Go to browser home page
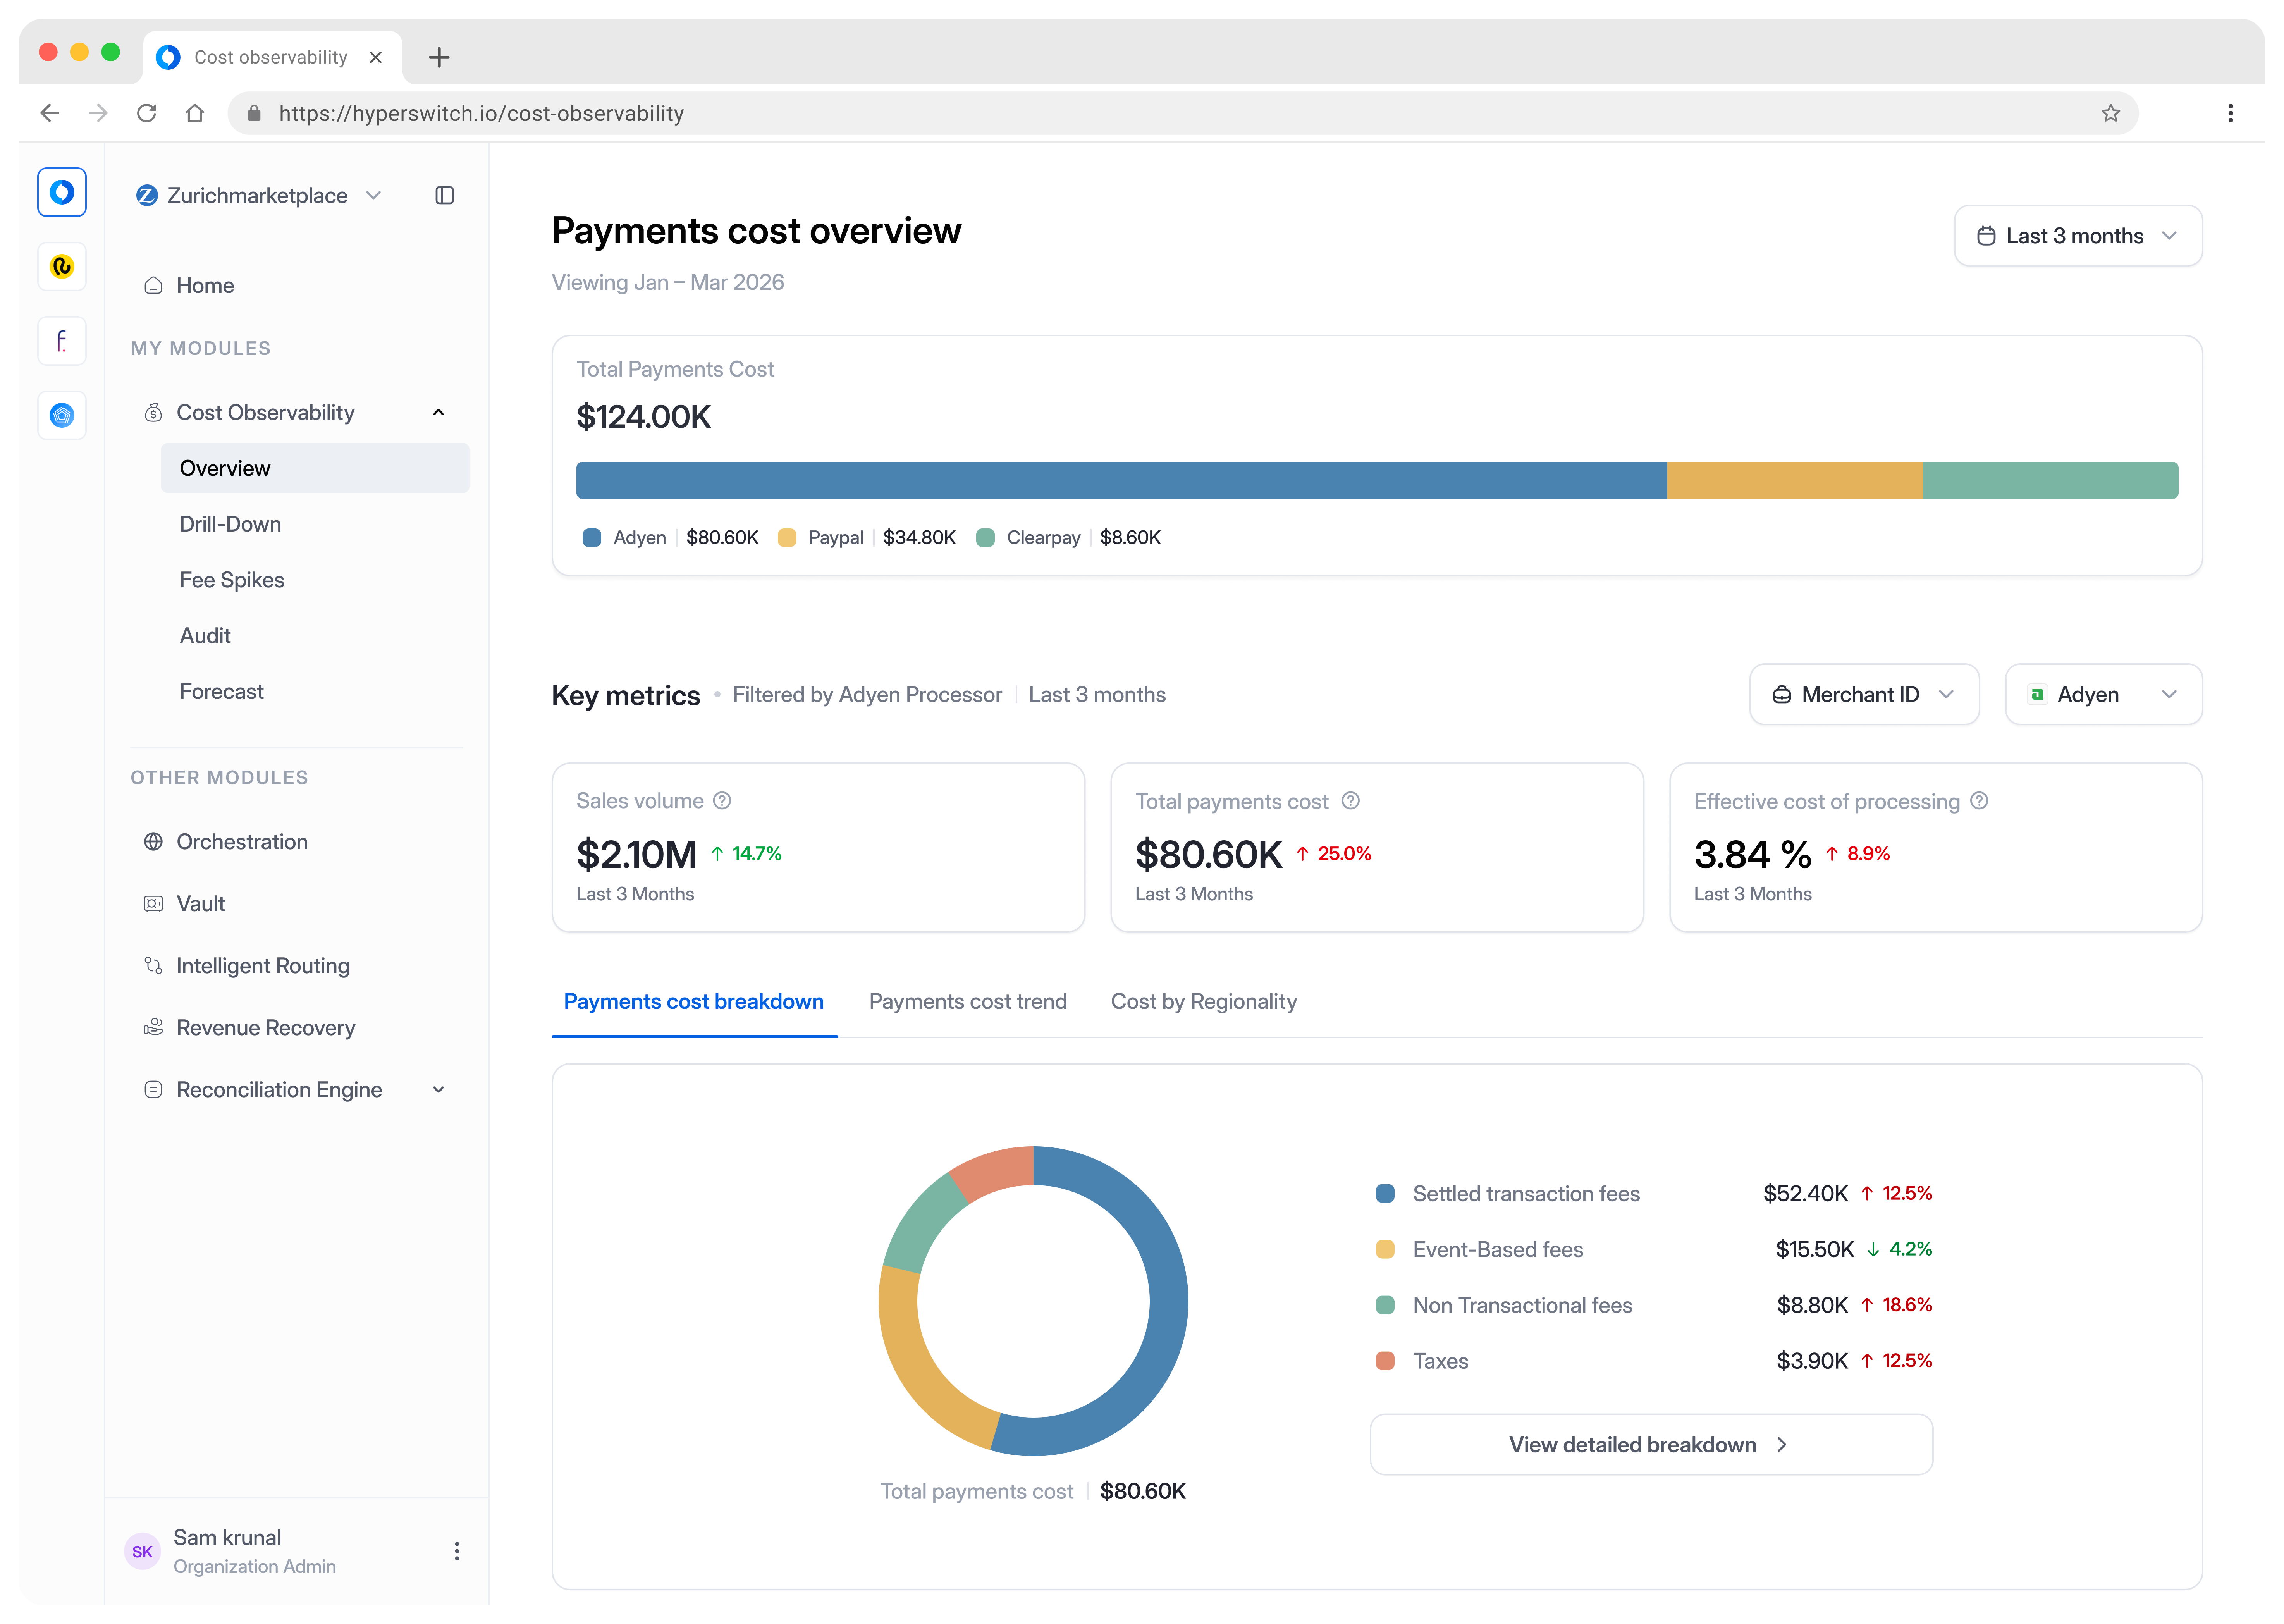The width and height of the screenshot is (2284, 1624). pyautogui.click(x=195, y=113)
